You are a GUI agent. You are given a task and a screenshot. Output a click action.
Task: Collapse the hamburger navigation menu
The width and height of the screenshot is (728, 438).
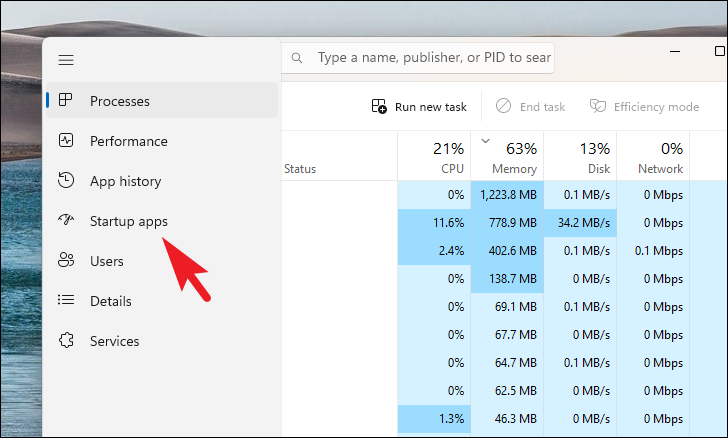click(x=66, y=60)
